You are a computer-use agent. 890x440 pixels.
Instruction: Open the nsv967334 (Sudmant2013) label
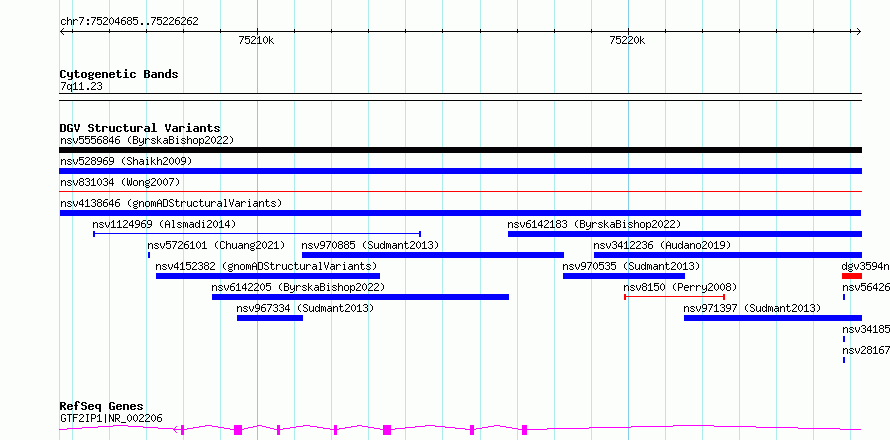(x=305, y=308)
